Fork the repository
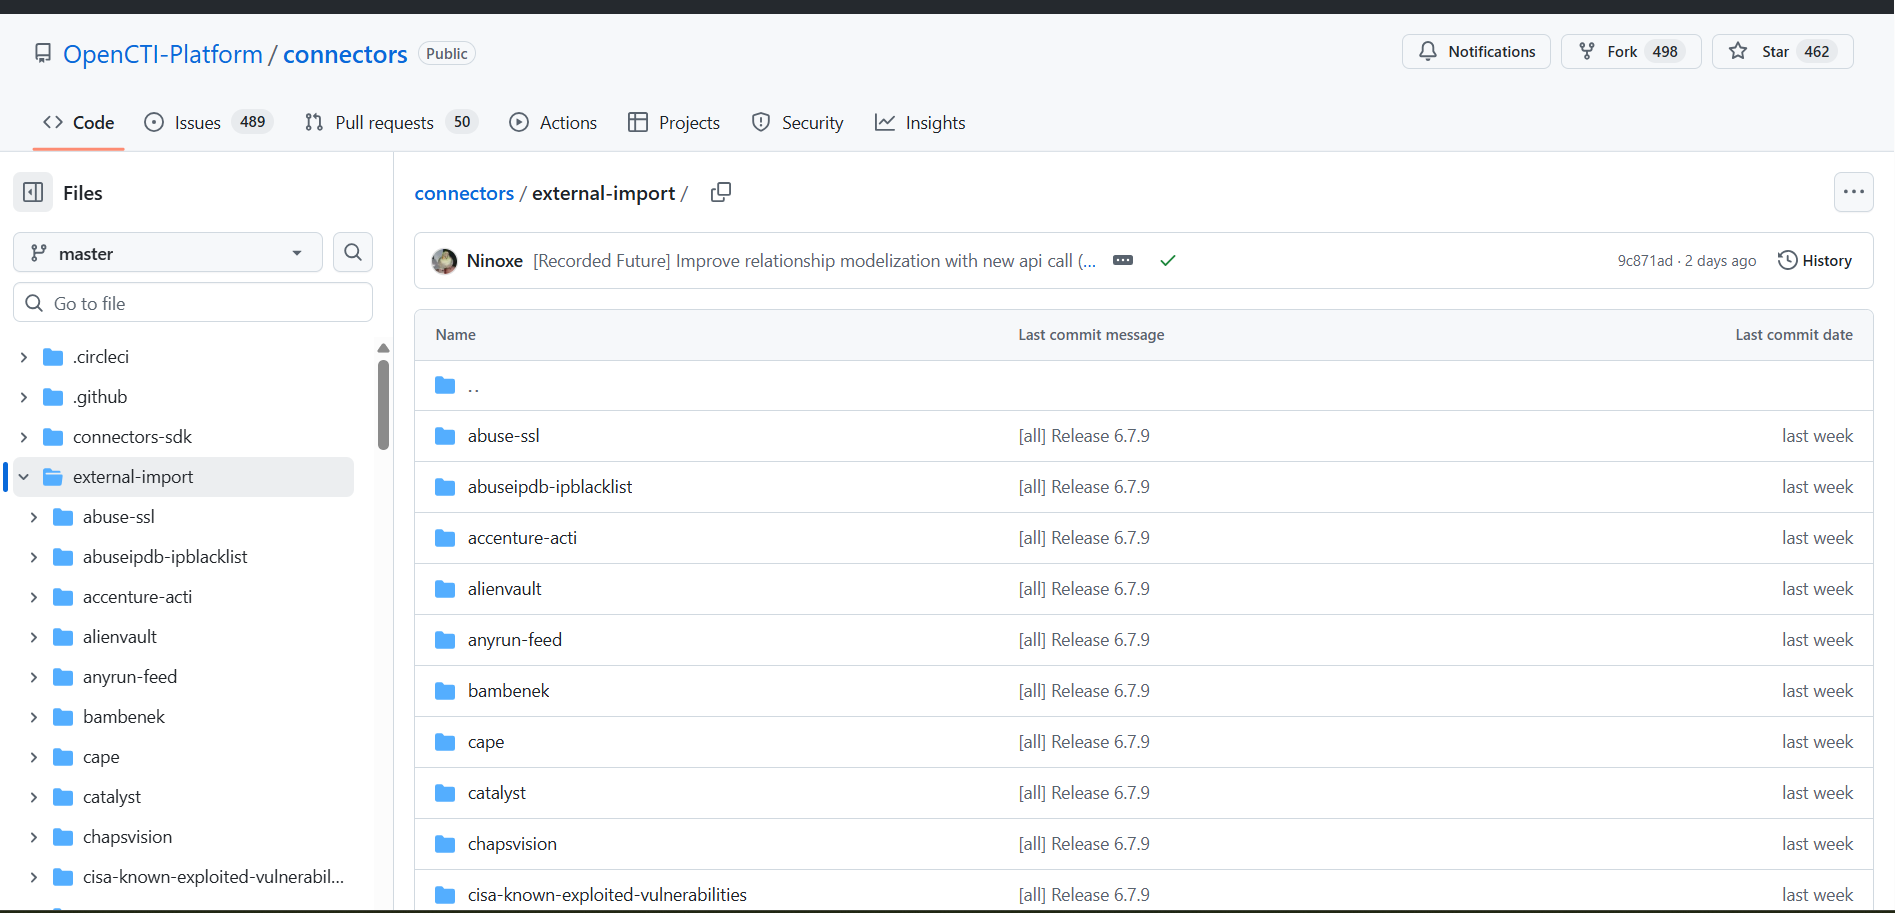 [x=1631, y=51]
